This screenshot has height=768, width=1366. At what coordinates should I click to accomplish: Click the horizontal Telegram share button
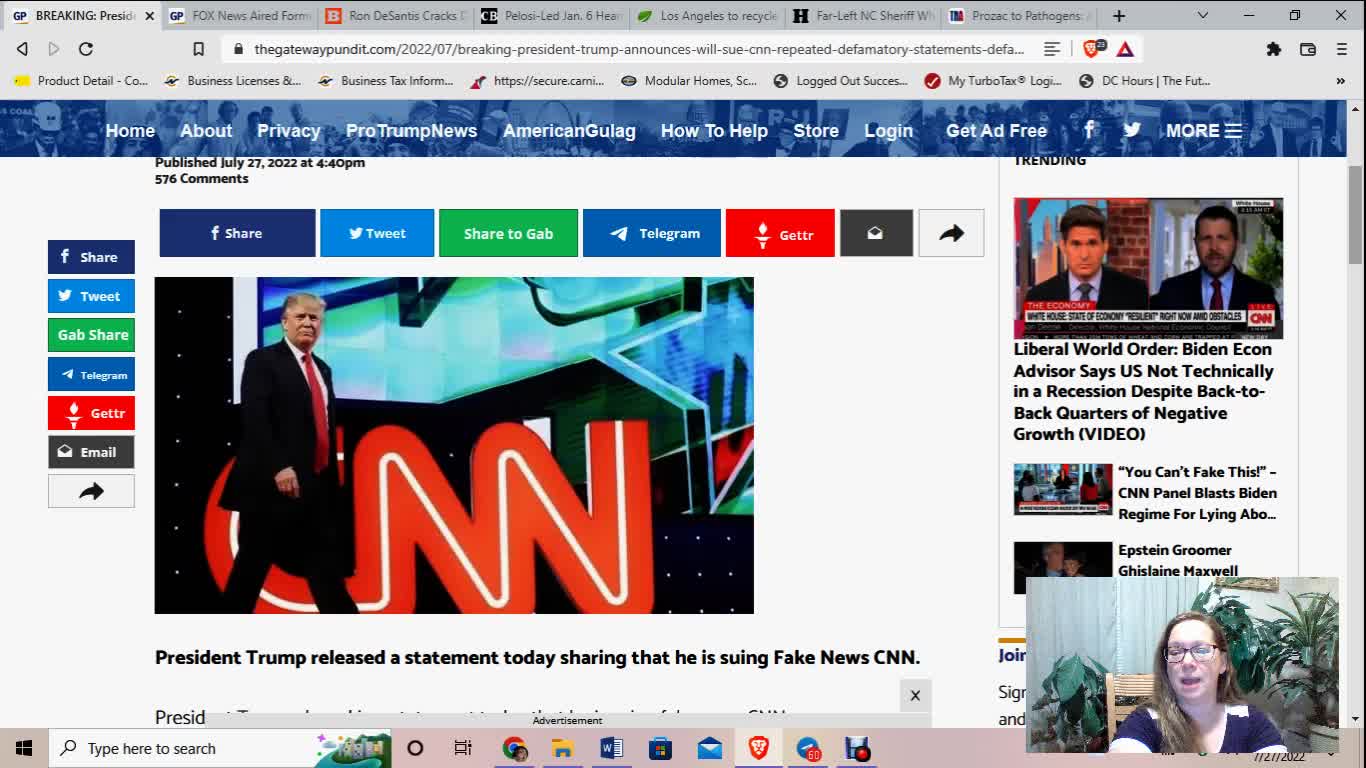pyautogui.click(x=651, y=233)
